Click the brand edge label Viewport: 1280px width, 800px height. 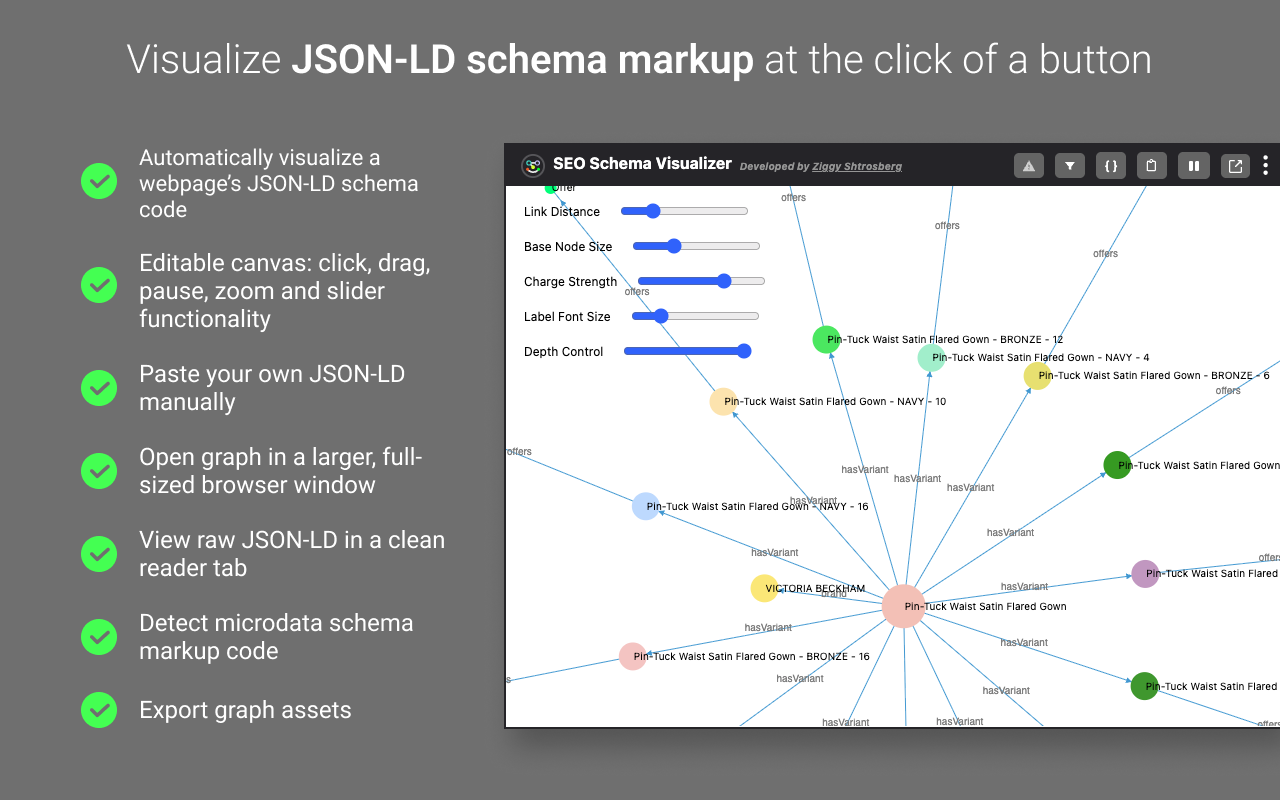834,594
